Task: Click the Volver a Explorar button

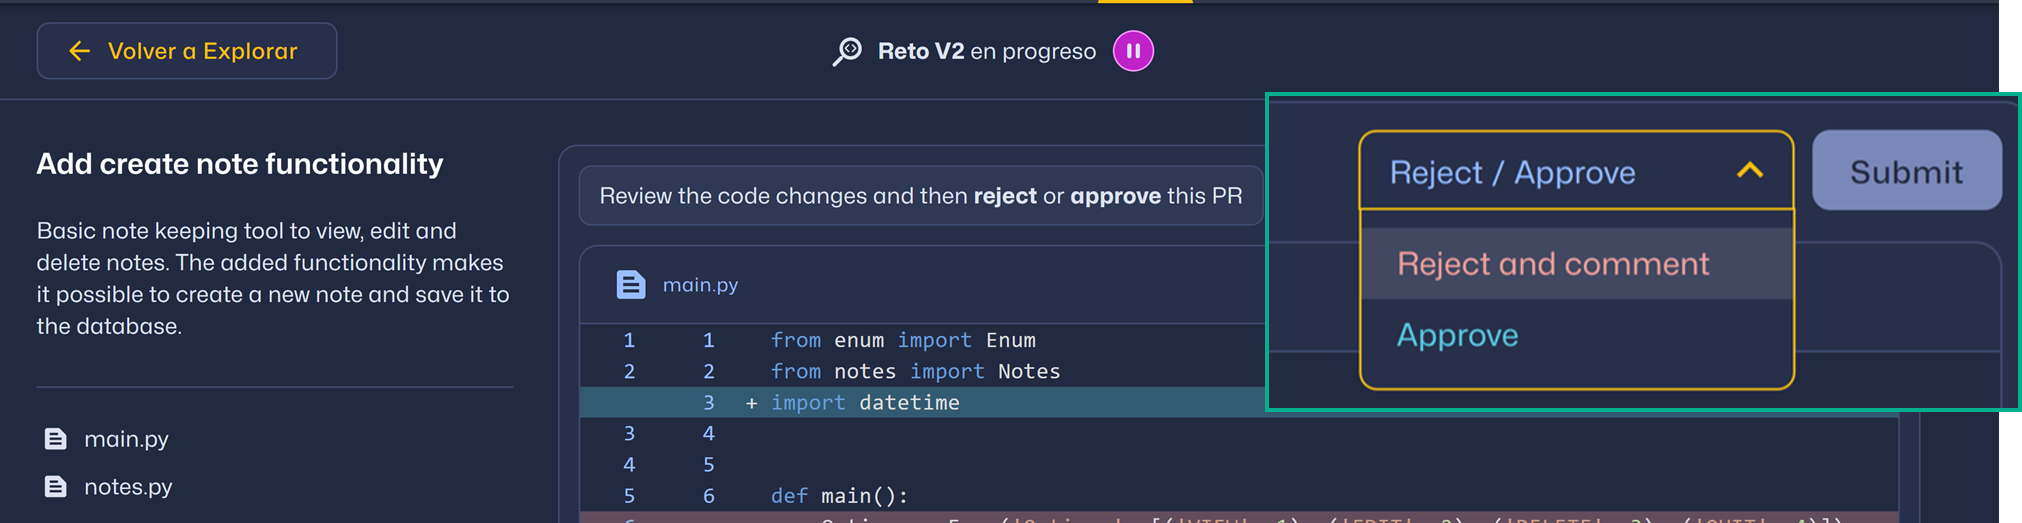Action: (187, 51)
